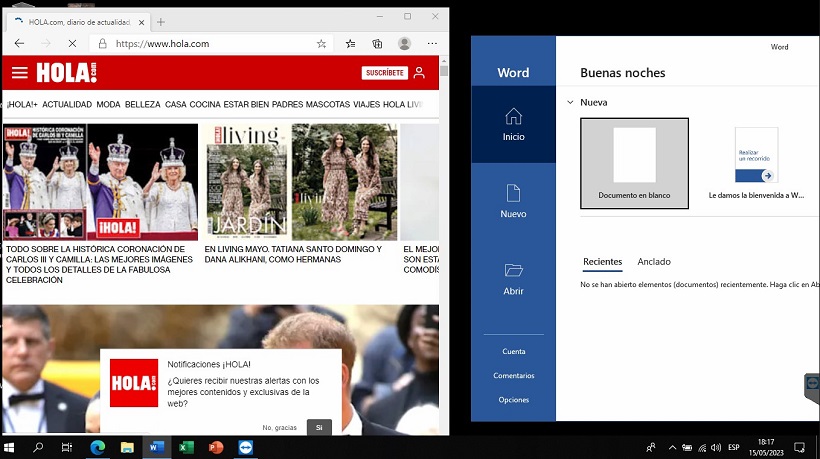Switch to the Anclado tab

(654, 262)
